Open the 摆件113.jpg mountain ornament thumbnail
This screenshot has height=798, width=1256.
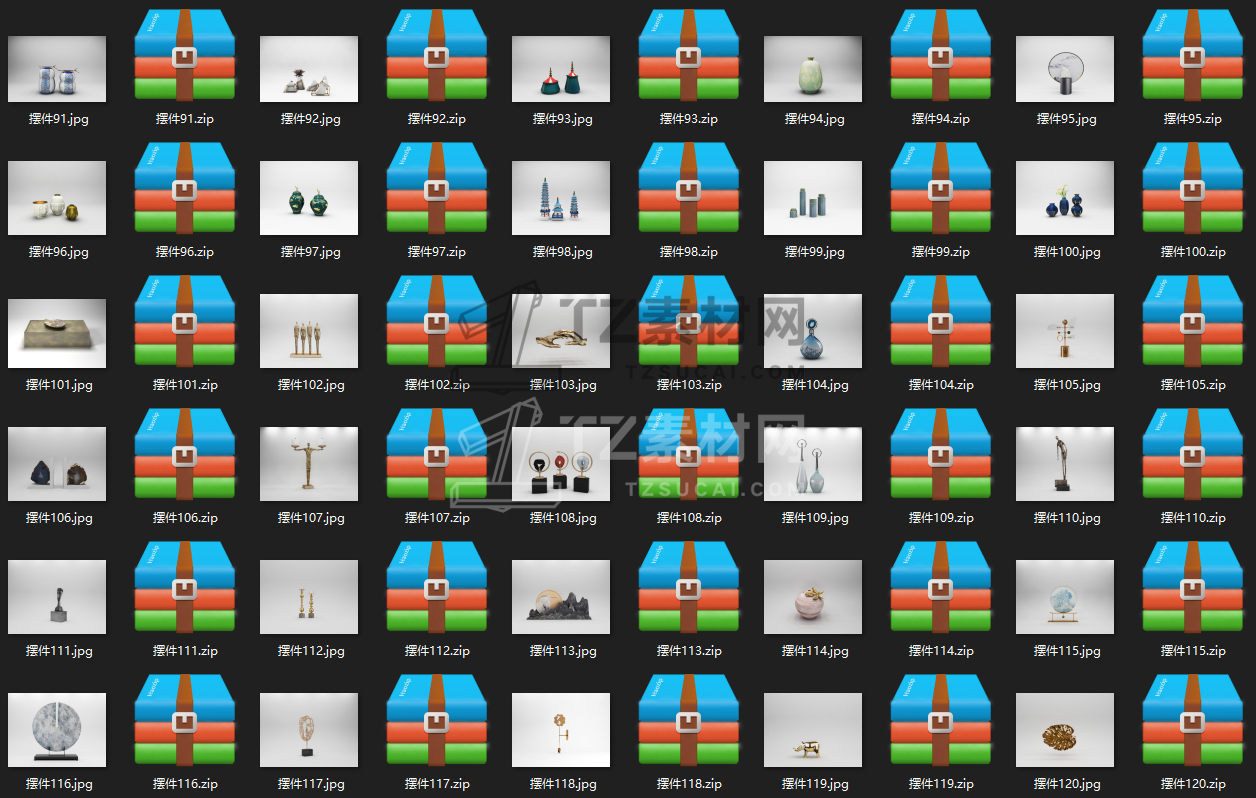[561, 597]
